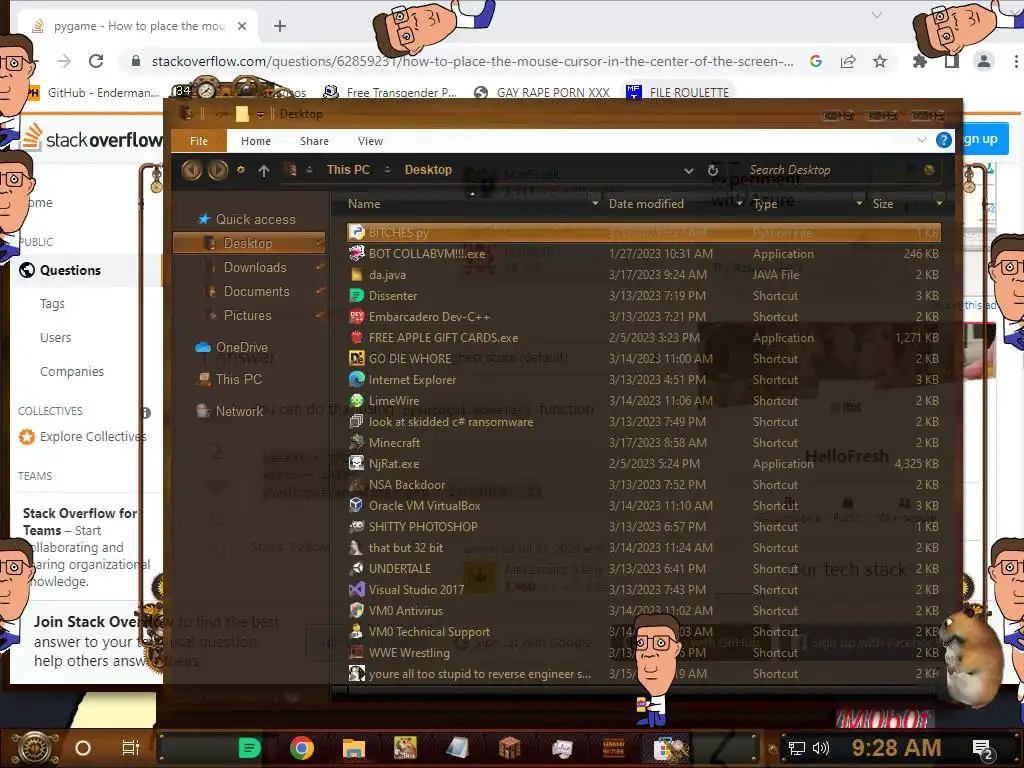The height and width of the screenshot is (768, 1024).
Task: Click the Explorer Forward navigation button
Action: pyautogui.click(x=218, y=170)
